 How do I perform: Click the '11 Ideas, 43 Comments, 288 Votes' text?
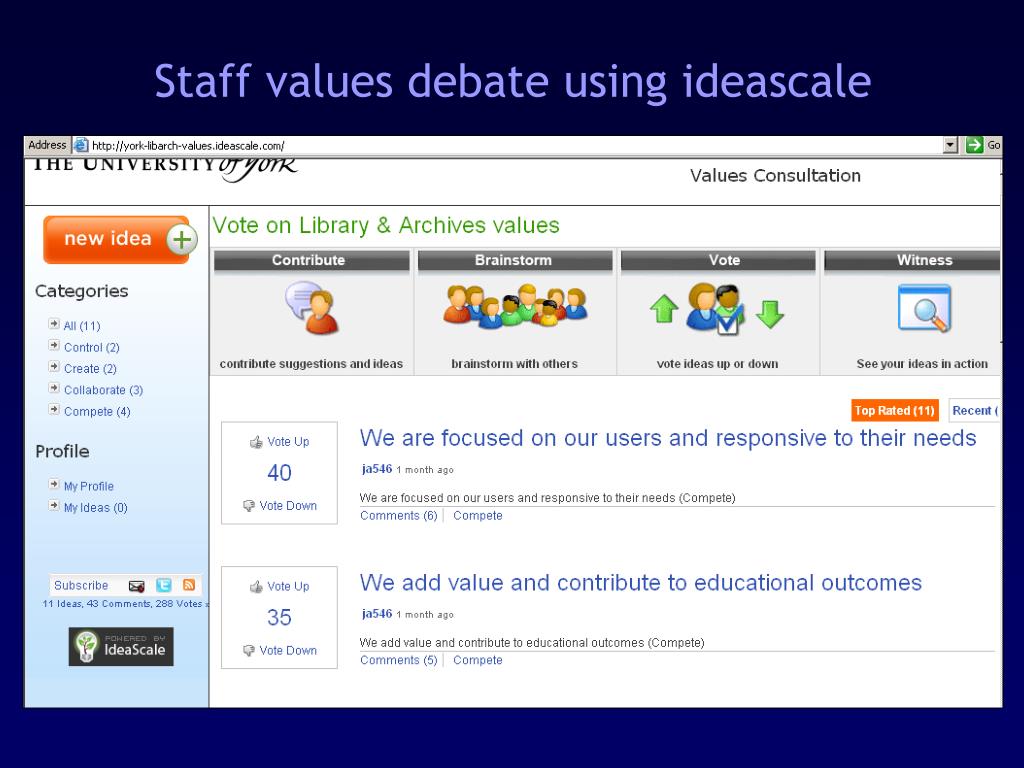pyautogui.click(x=124, y=603)
